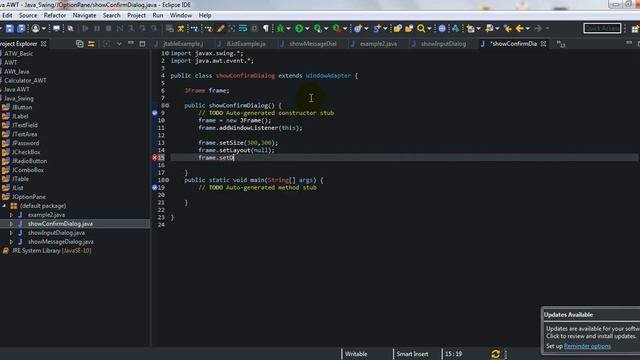This screenshot has width=640, height=360.
Task: Click the Debug bug icon
Action: [x=280, y=28]
